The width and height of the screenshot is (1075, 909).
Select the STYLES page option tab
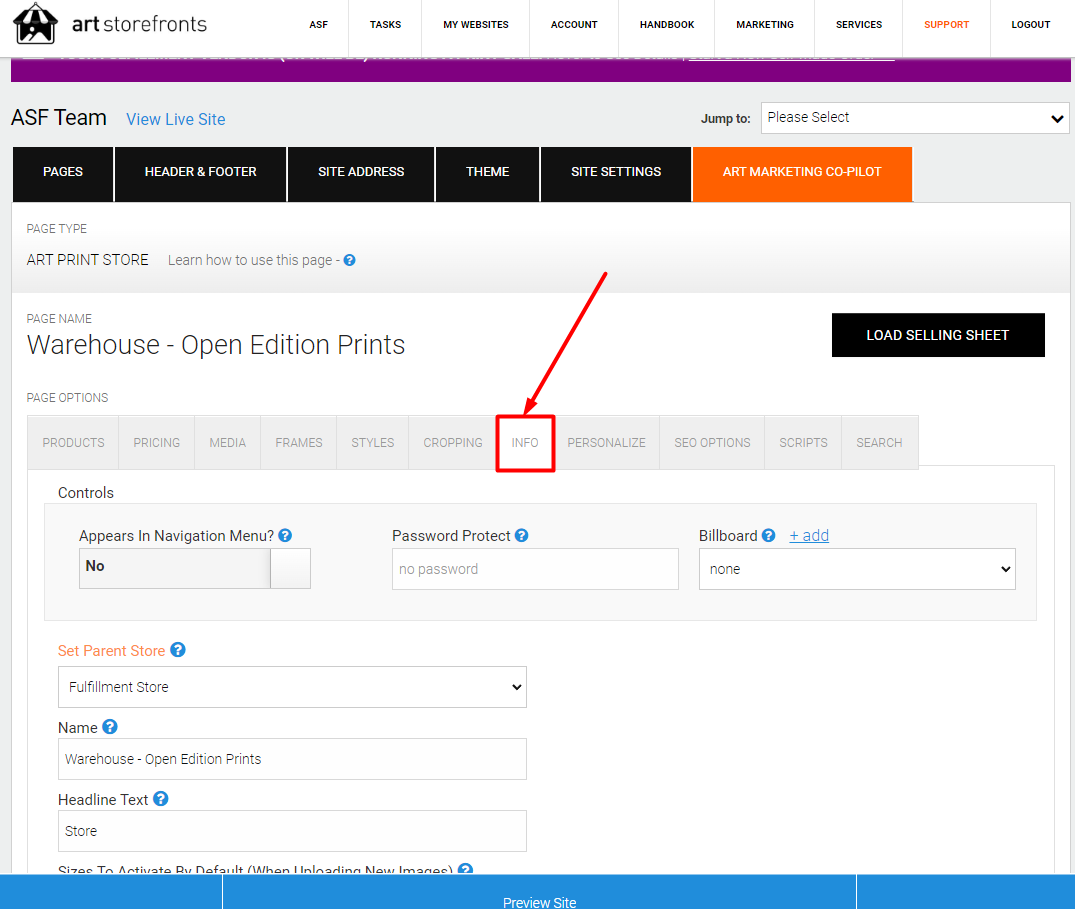click(373, 443)
